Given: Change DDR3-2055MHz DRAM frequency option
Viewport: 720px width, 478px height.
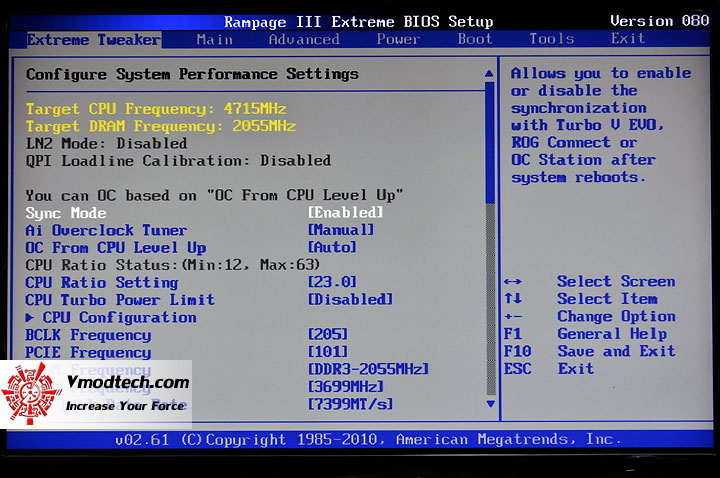Looking at the screenshot, I should (x=368, y=369).
